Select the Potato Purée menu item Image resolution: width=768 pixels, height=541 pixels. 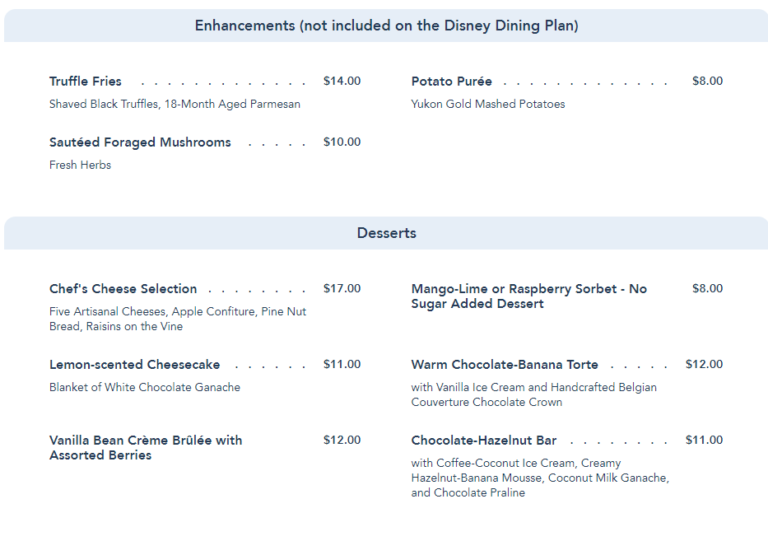click(451, 81)
